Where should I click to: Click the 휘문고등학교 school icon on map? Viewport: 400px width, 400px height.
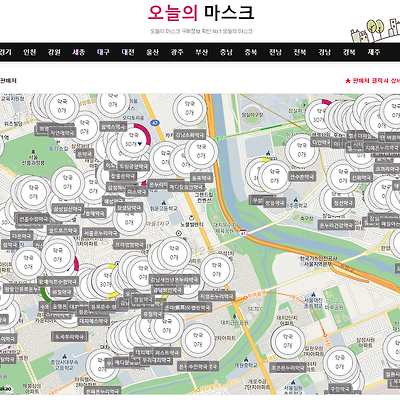point(163,202)
